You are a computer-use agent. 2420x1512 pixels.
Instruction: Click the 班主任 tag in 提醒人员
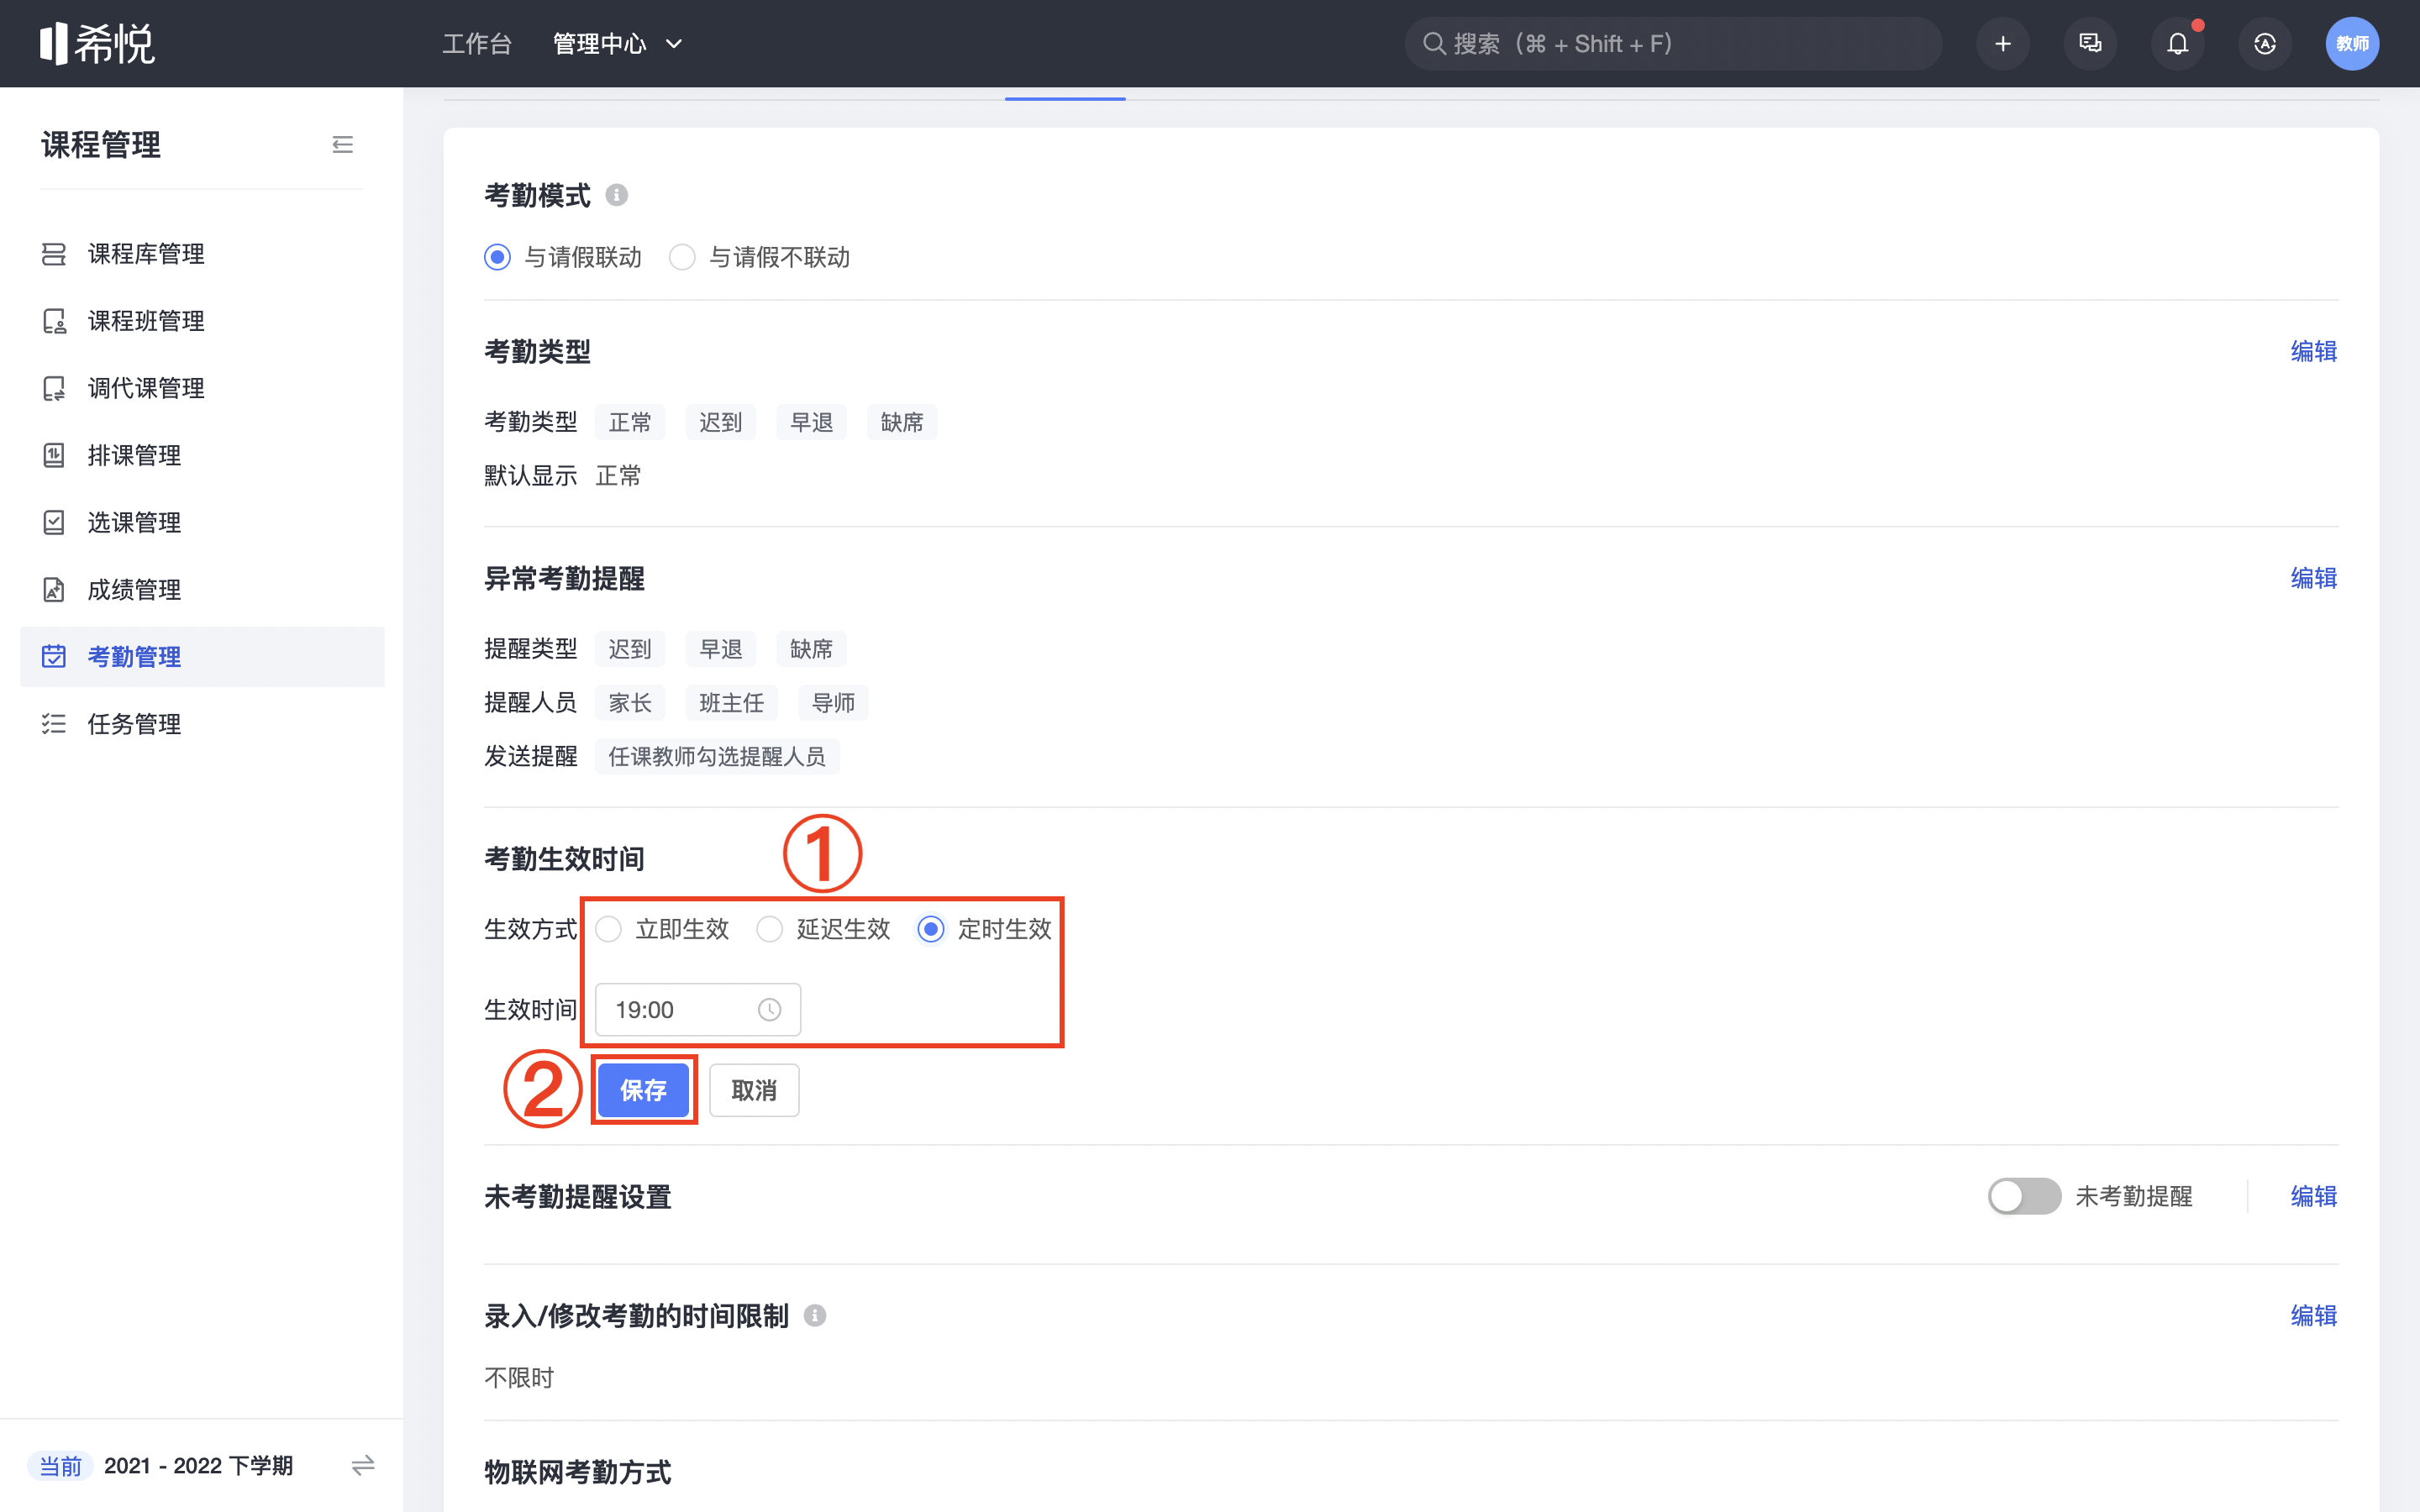(732, 703)
